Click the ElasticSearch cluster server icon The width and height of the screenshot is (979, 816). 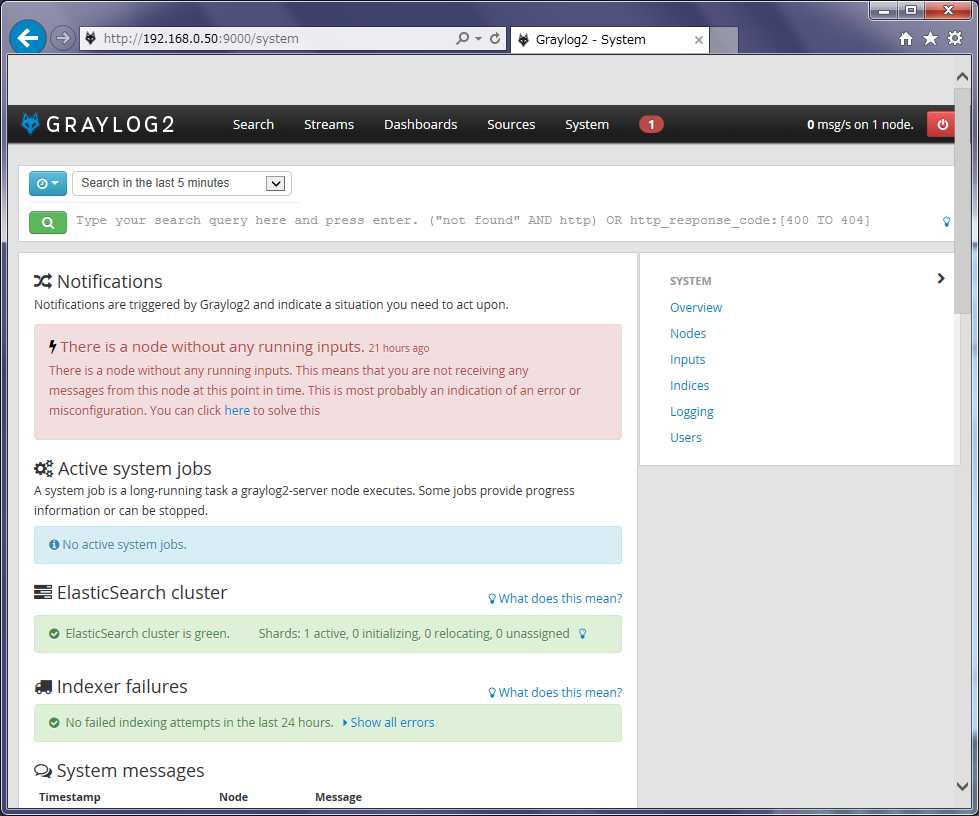(x=43, y=592)
